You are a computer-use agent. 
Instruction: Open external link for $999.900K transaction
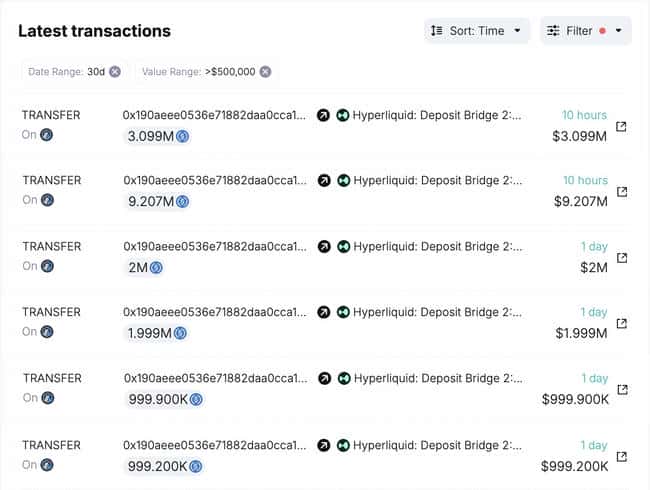pos(622,390)
